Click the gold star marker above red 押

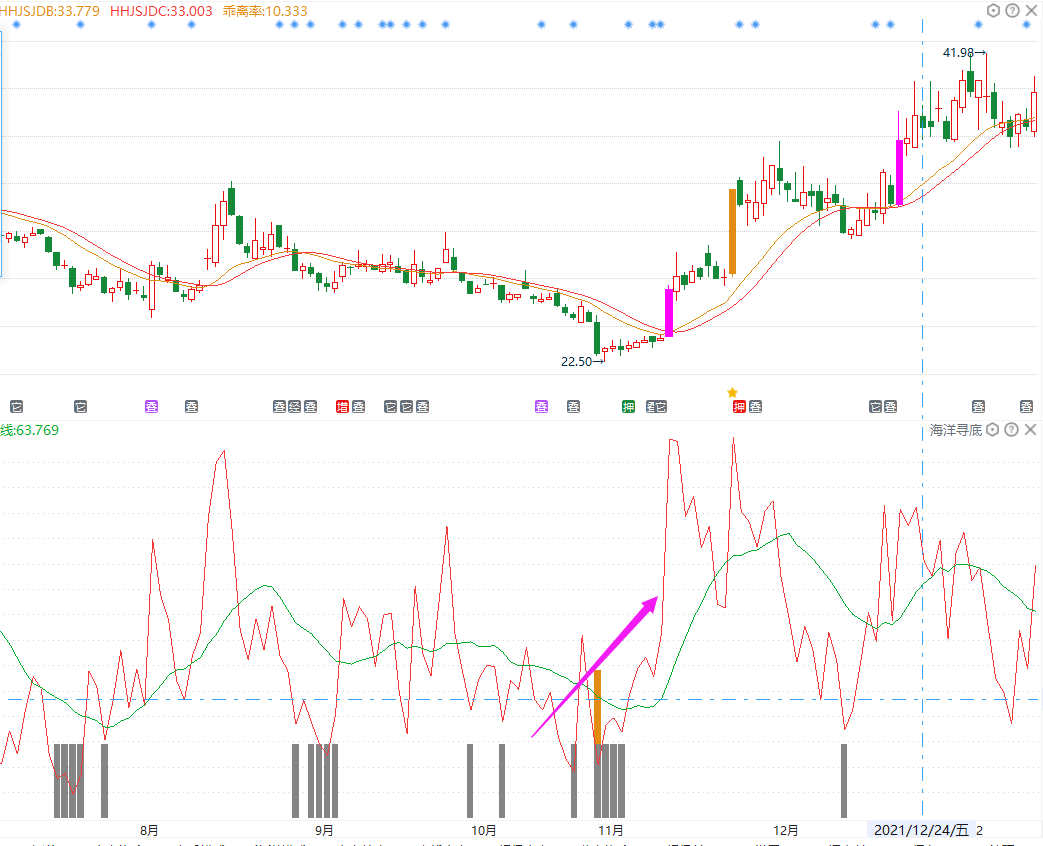732,392
